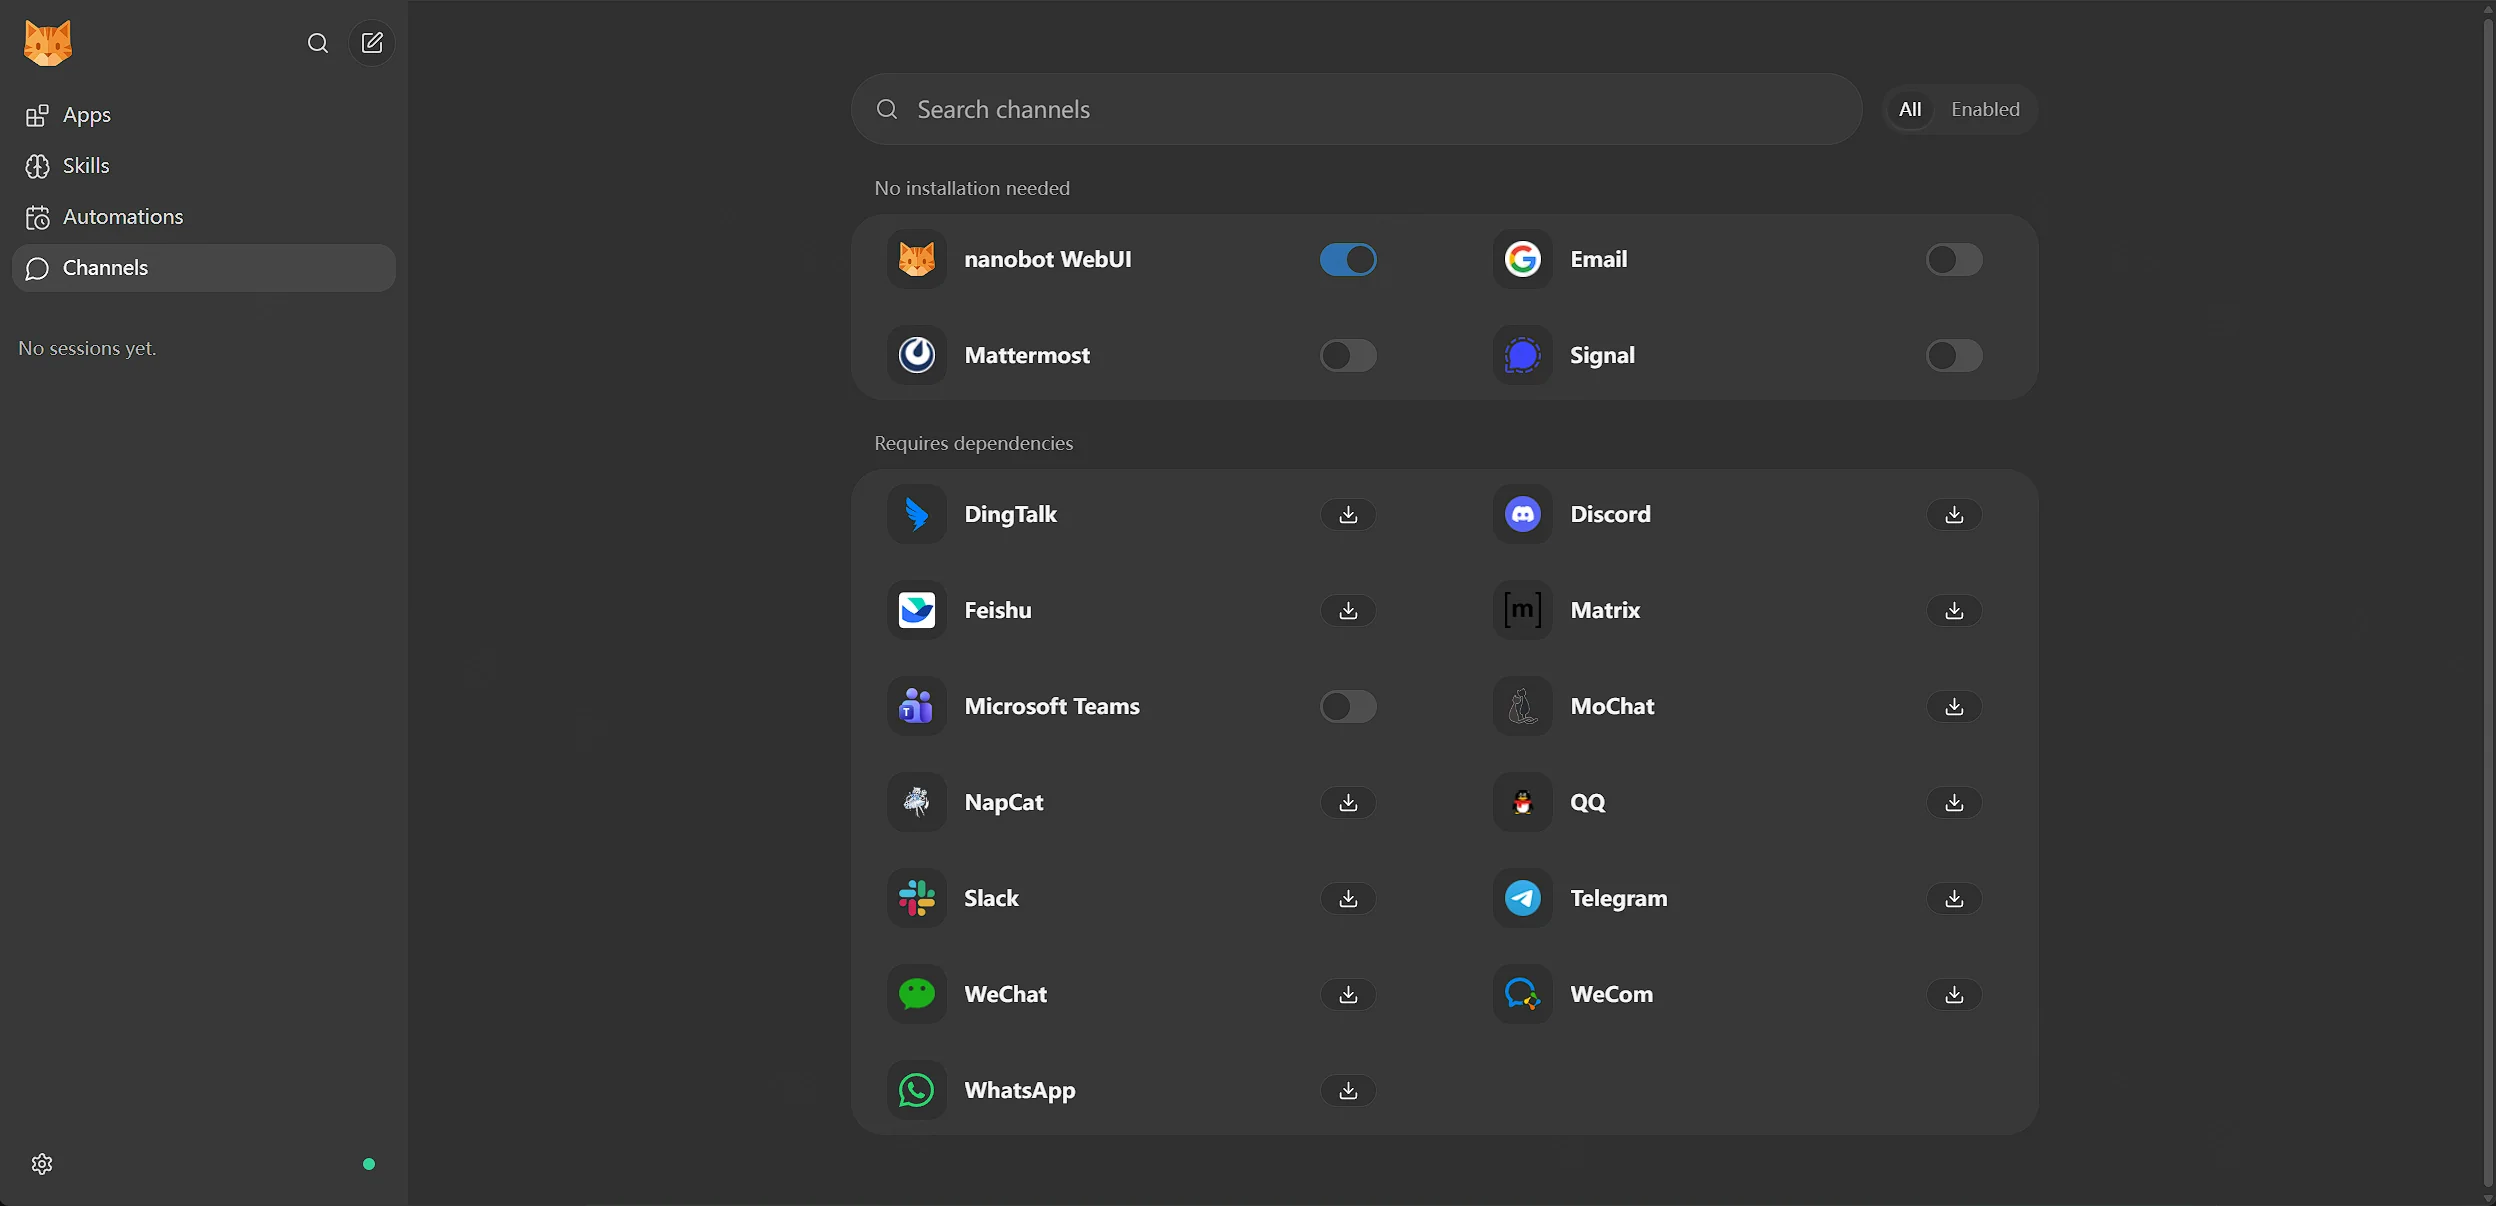
Task: Click the nanobot WebUI channel icon
Action: [x=917, y=259]
